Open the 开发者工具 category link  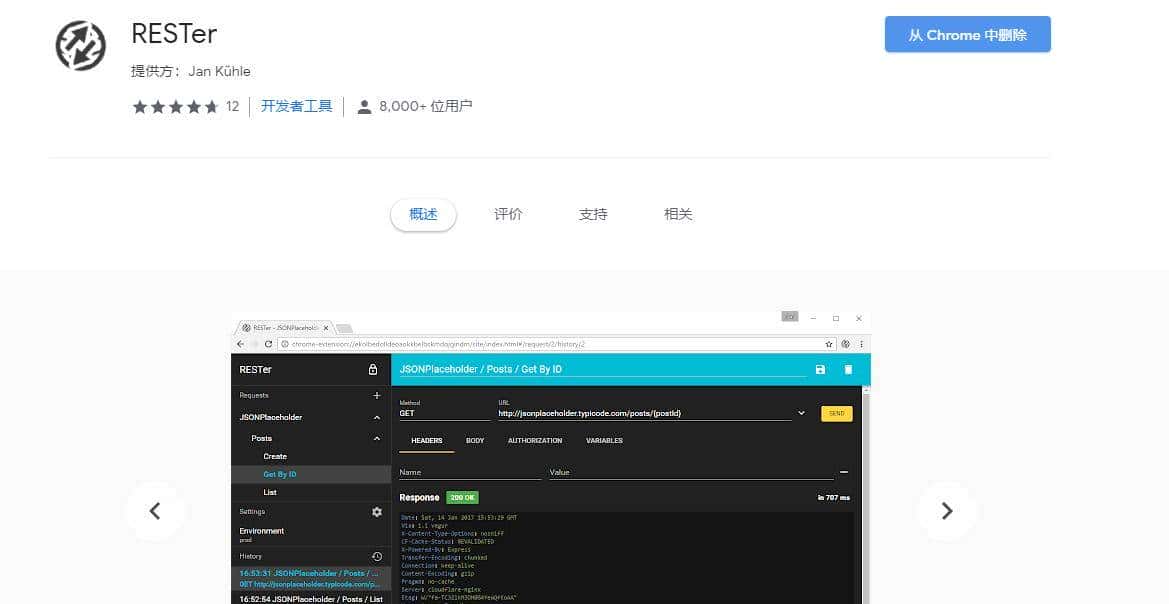tap(296, 106)
